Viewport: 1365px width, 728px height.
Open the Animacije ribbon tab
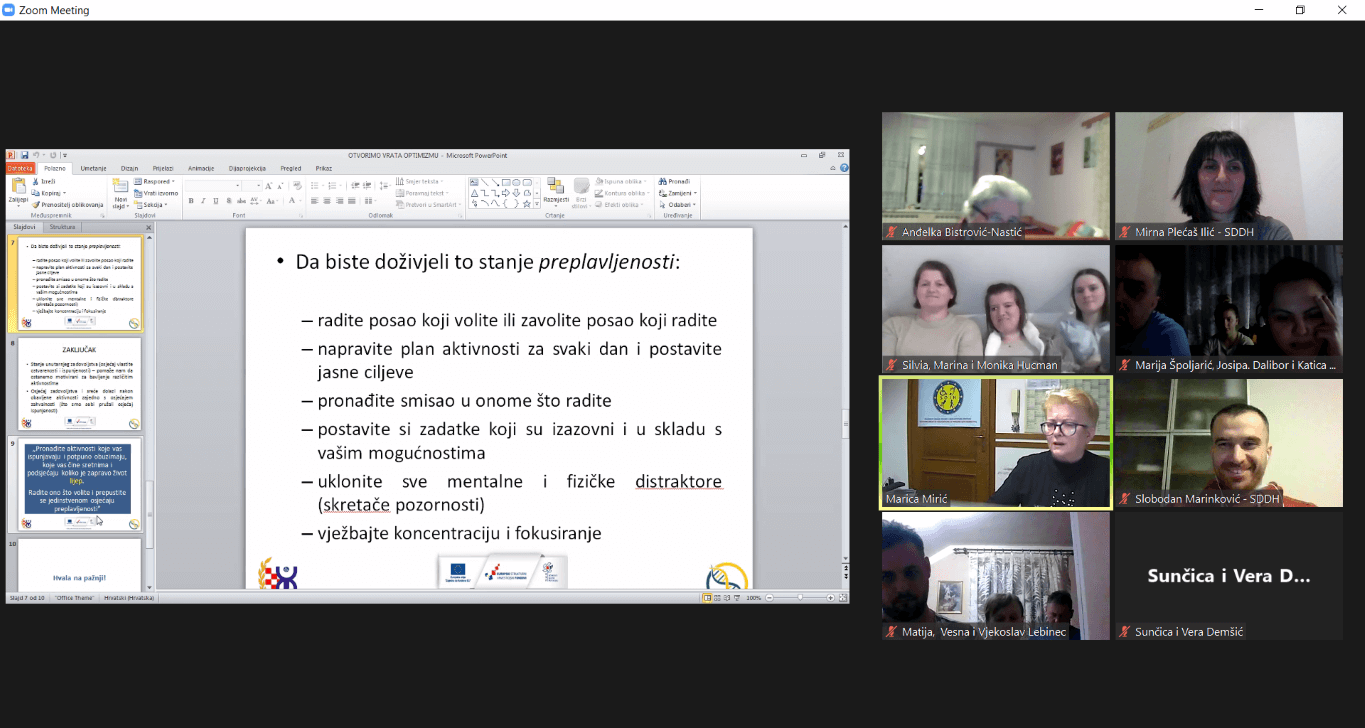click(201, 168)
